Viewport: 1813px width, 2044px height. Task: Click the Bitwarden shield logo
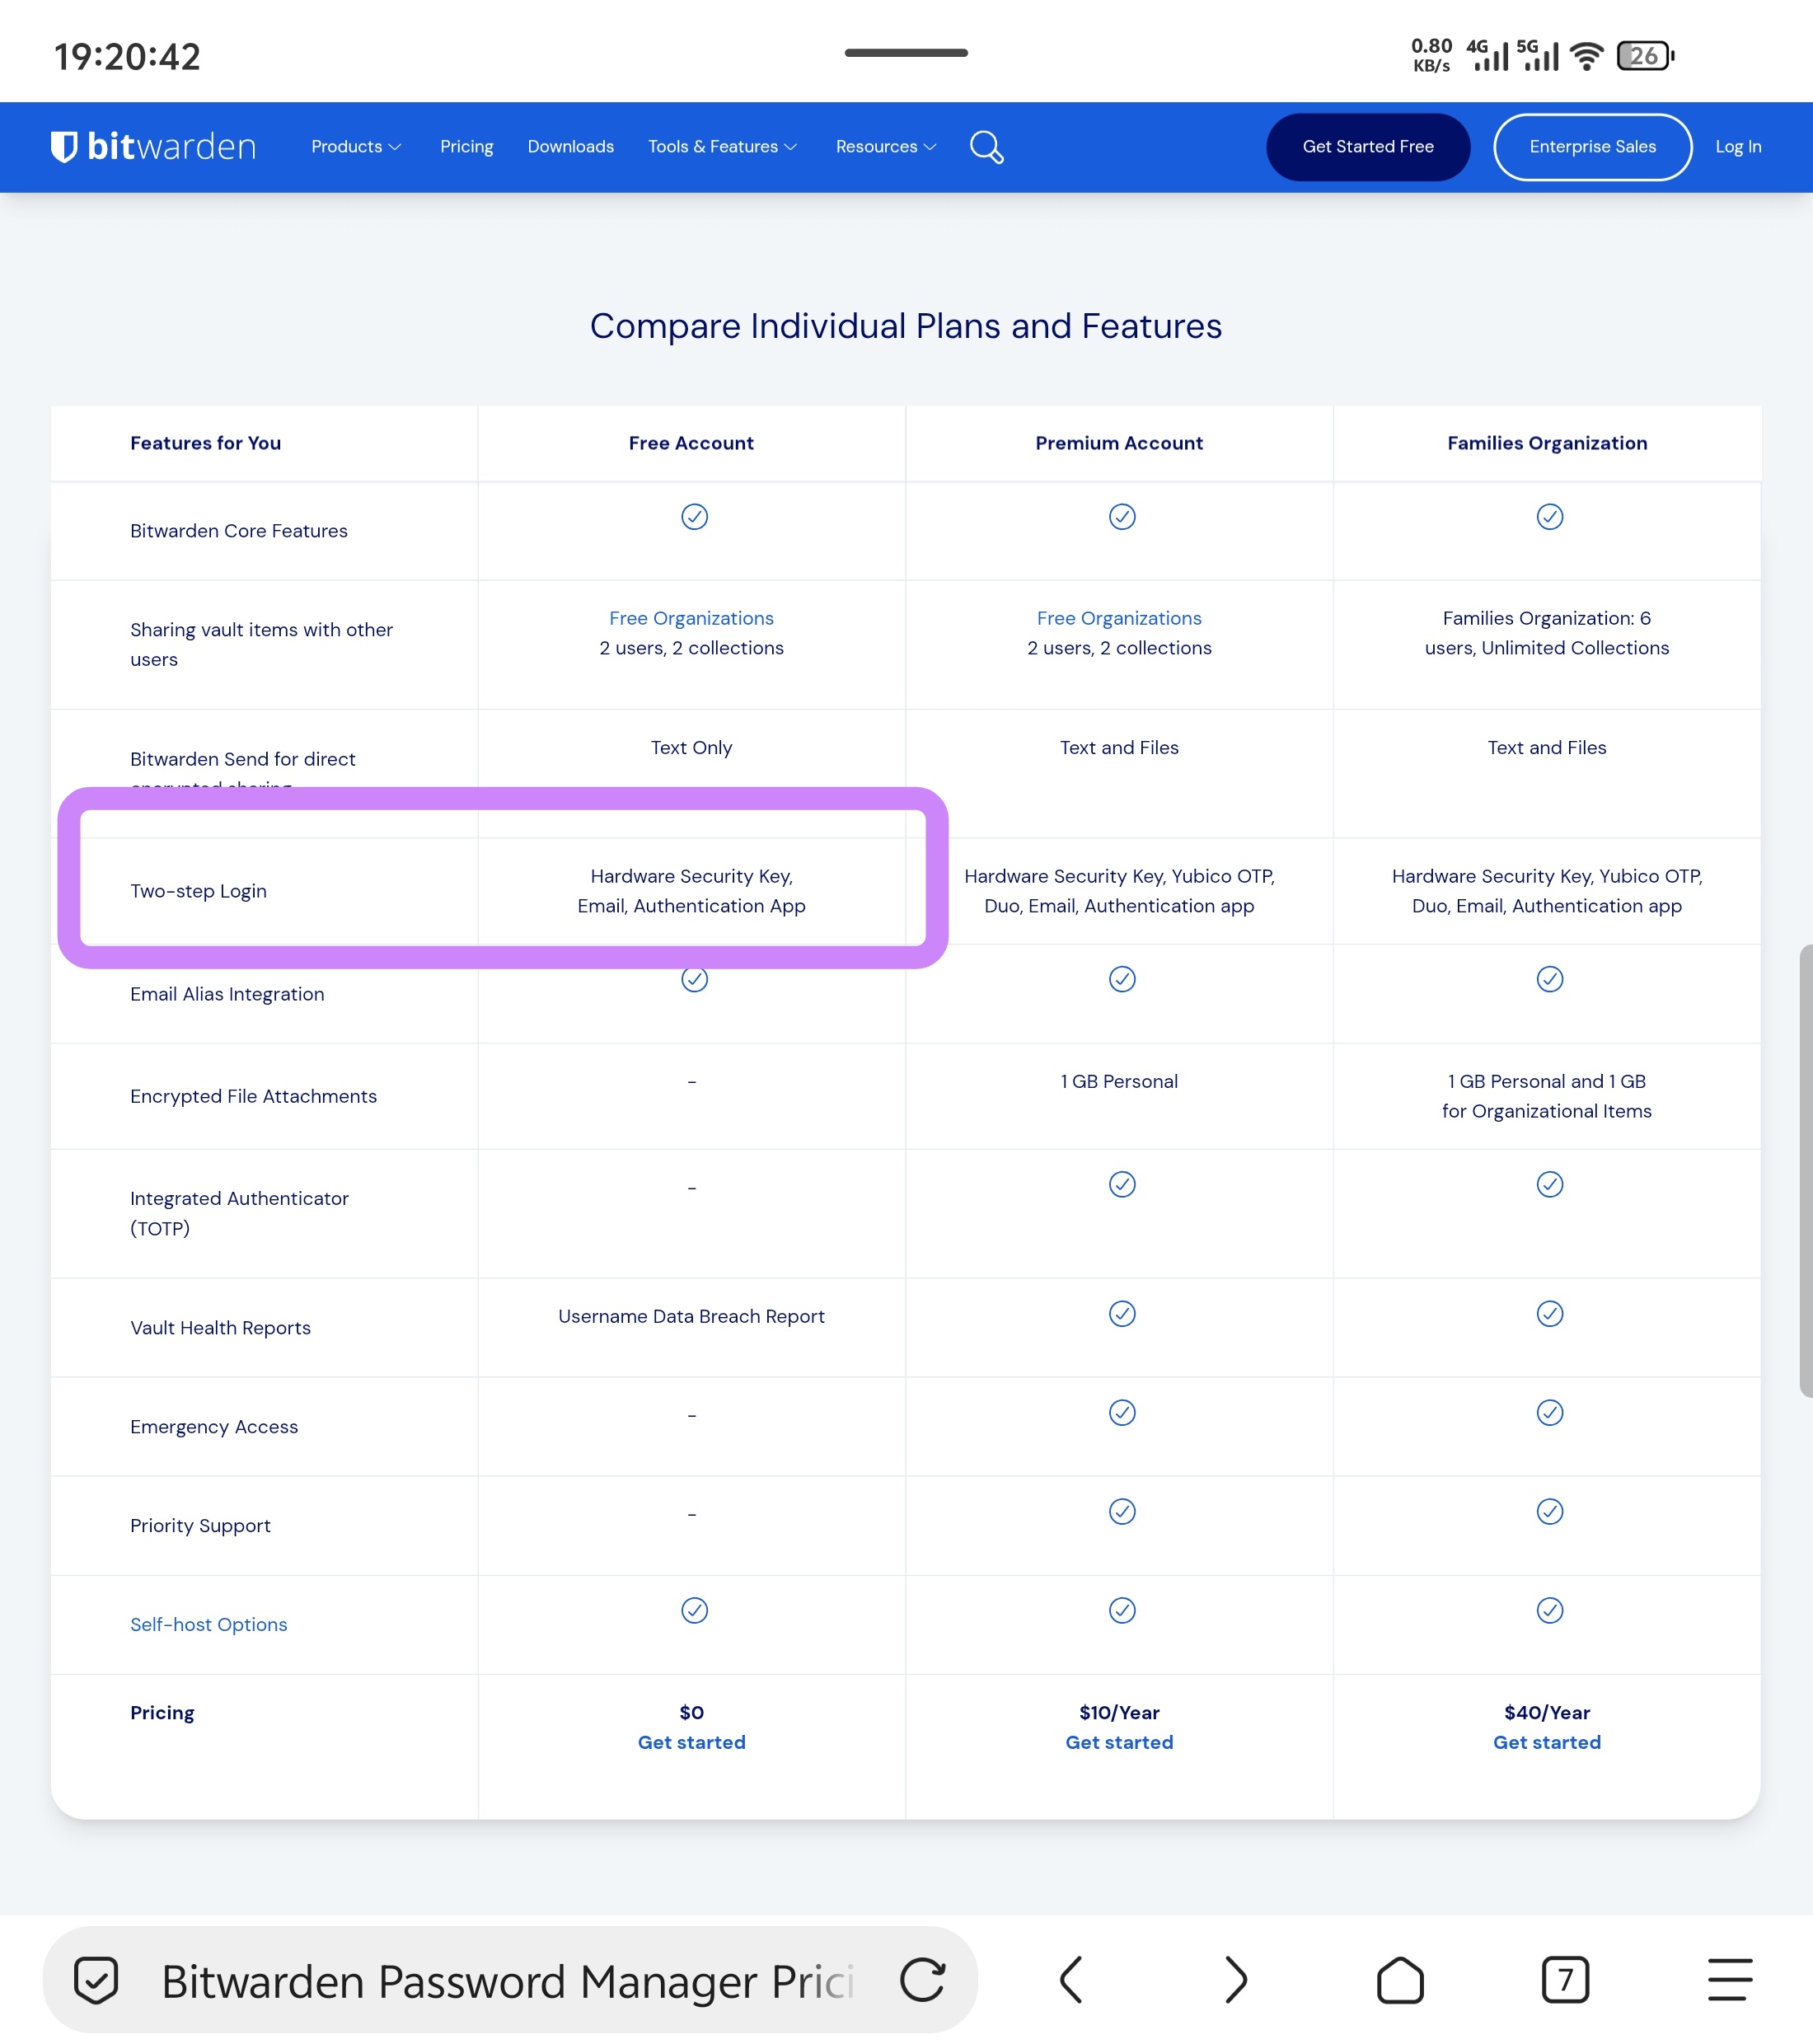tap(64, 147)
